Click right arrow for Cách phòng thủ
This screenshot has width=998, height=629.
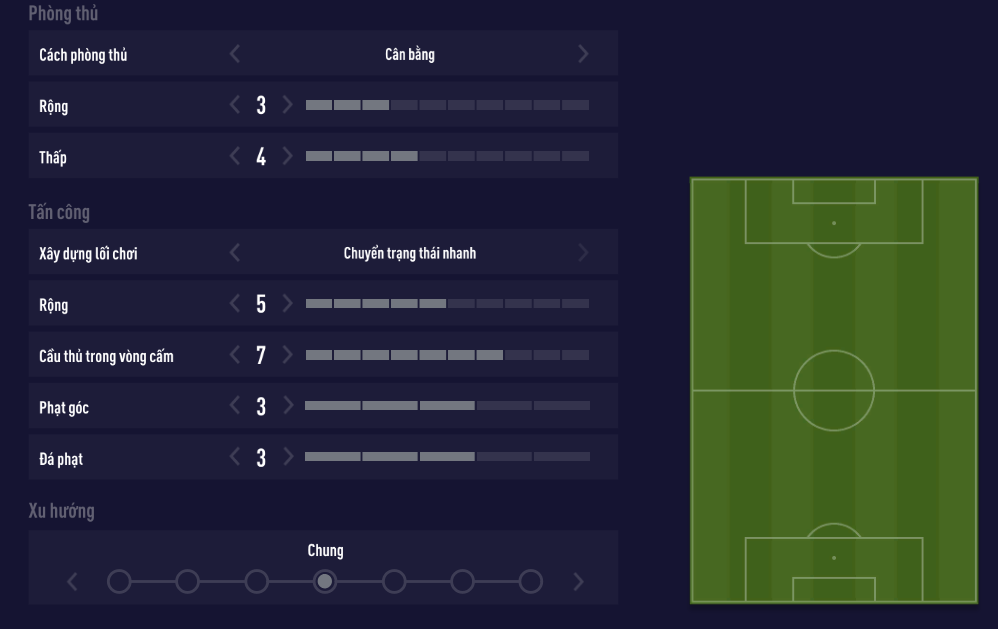(x=584, y=54)
